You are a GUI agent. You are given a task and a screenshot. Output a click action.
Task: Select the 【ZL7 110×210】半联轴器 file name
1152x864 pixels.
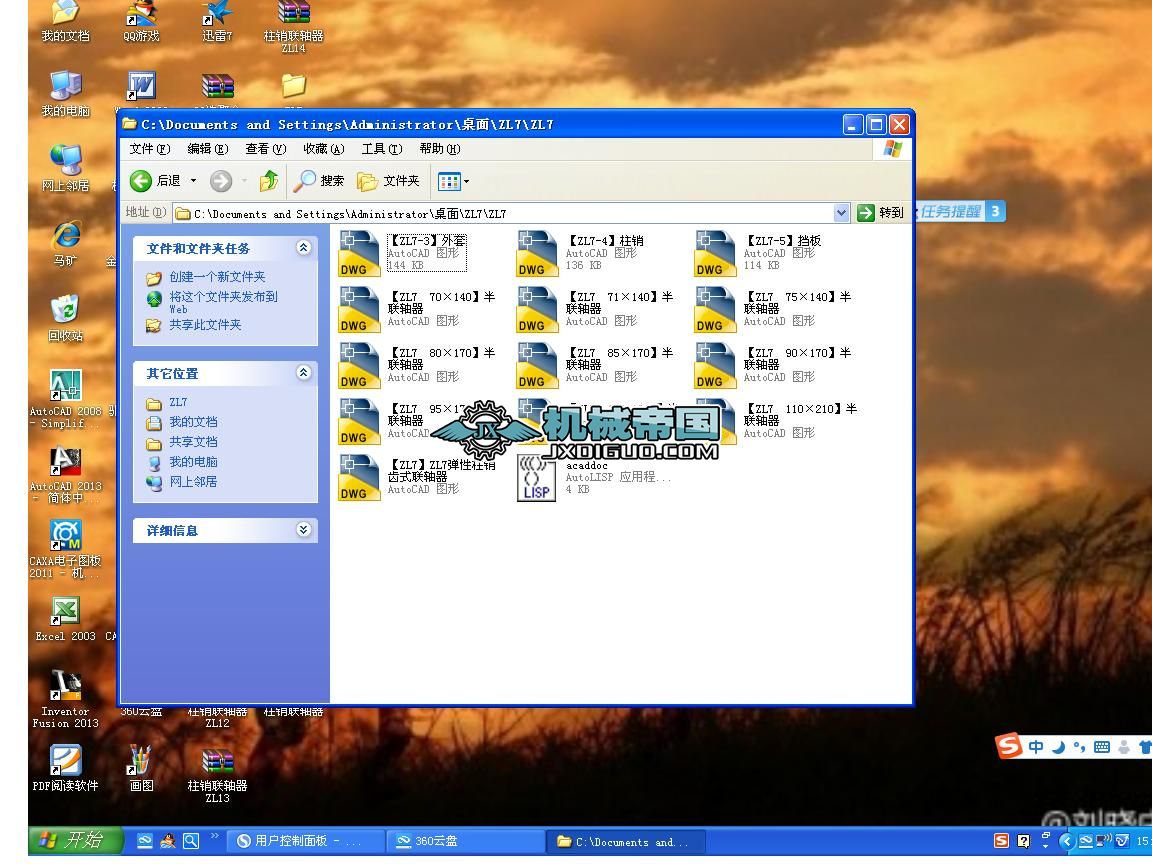click(x=800, y=415)
